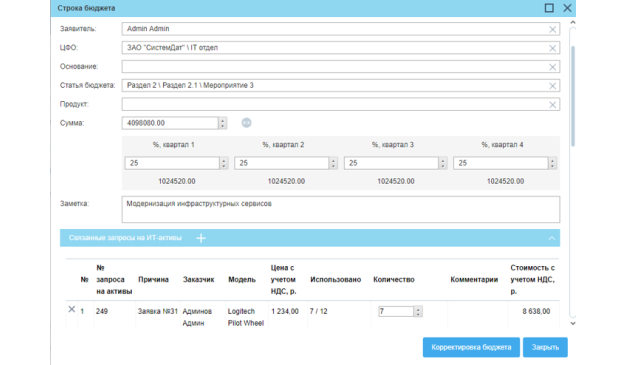Remove row 1 from the requests table

[72, 309]
